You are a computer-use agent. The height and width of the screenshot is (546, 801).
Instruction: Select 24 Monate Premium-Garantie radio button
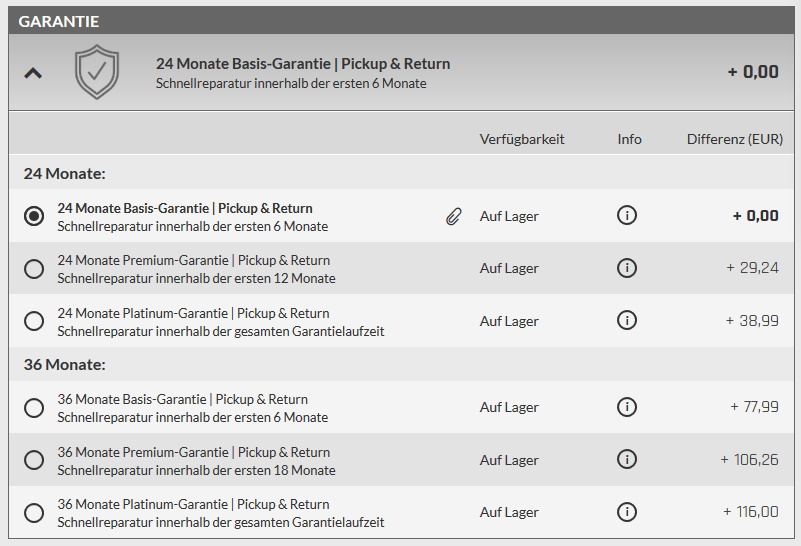[x=34, y=269]
